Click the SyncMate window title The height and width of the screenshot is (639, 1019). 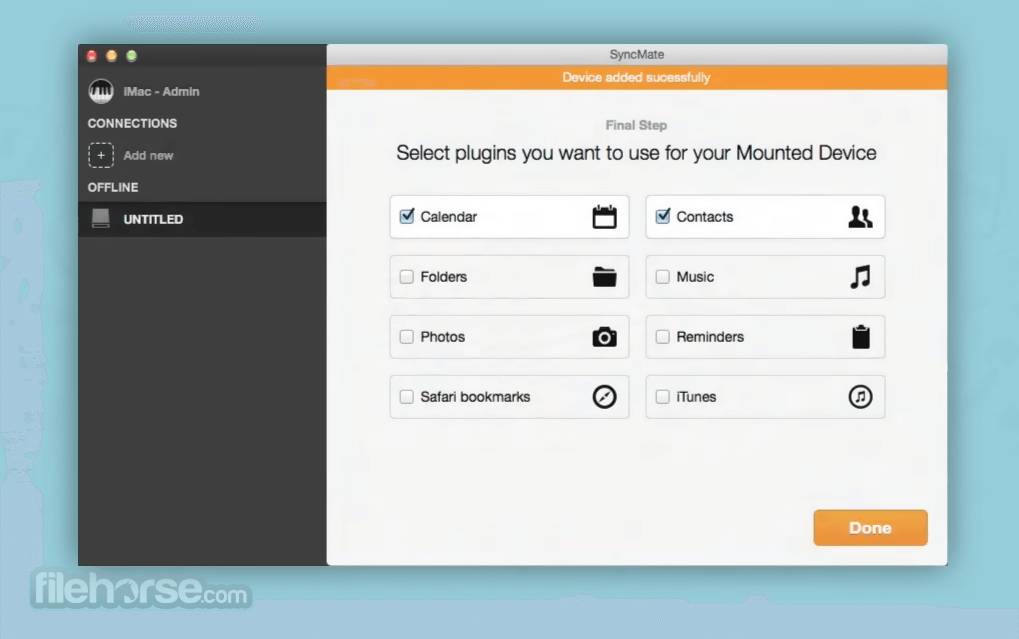[636, 55]
